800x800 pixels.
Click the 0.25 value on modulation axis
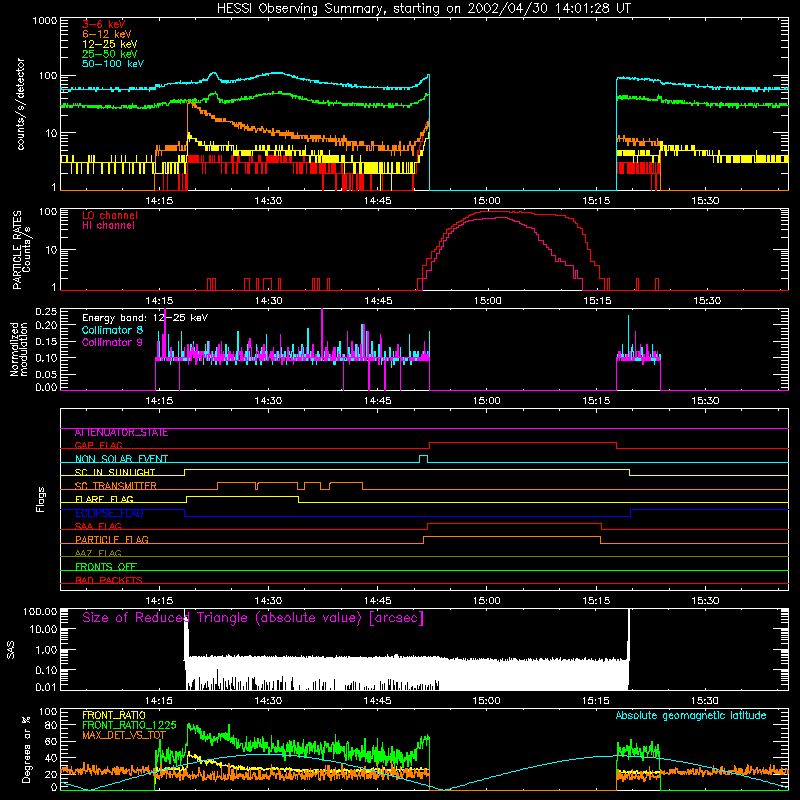click(46, 312)
